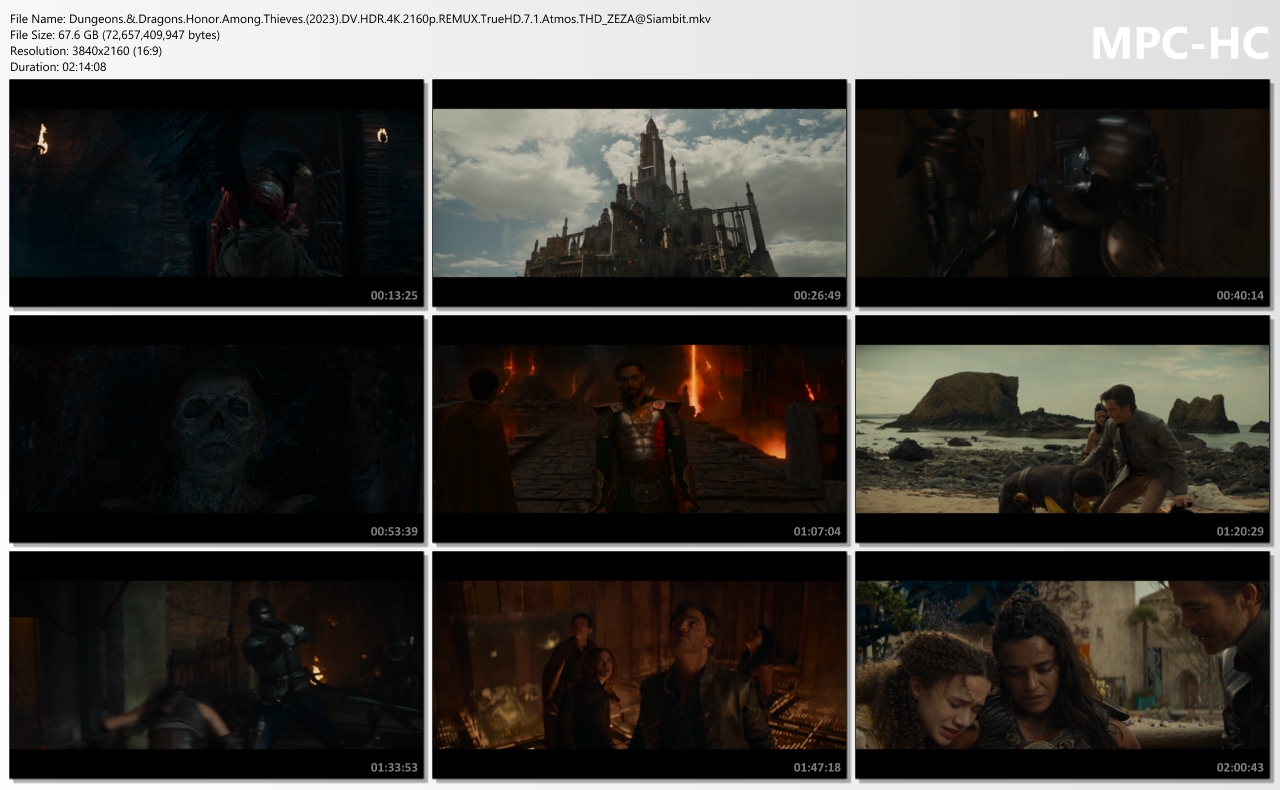Click the File Size 67.6 GB text
Image resolution: width=1280 pixels, height=790 pixels.
pos(115,35)
